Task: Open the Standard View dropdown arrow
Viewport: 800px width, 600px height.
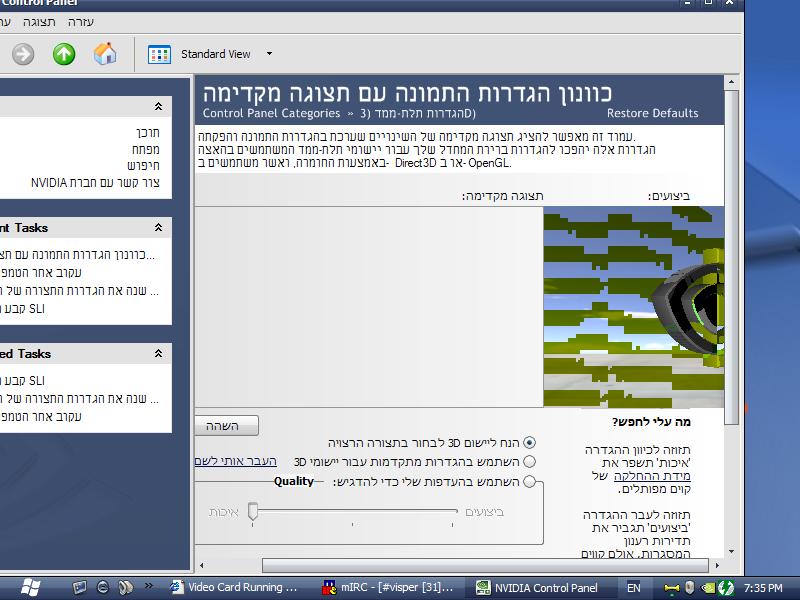Action: point(269,54)
